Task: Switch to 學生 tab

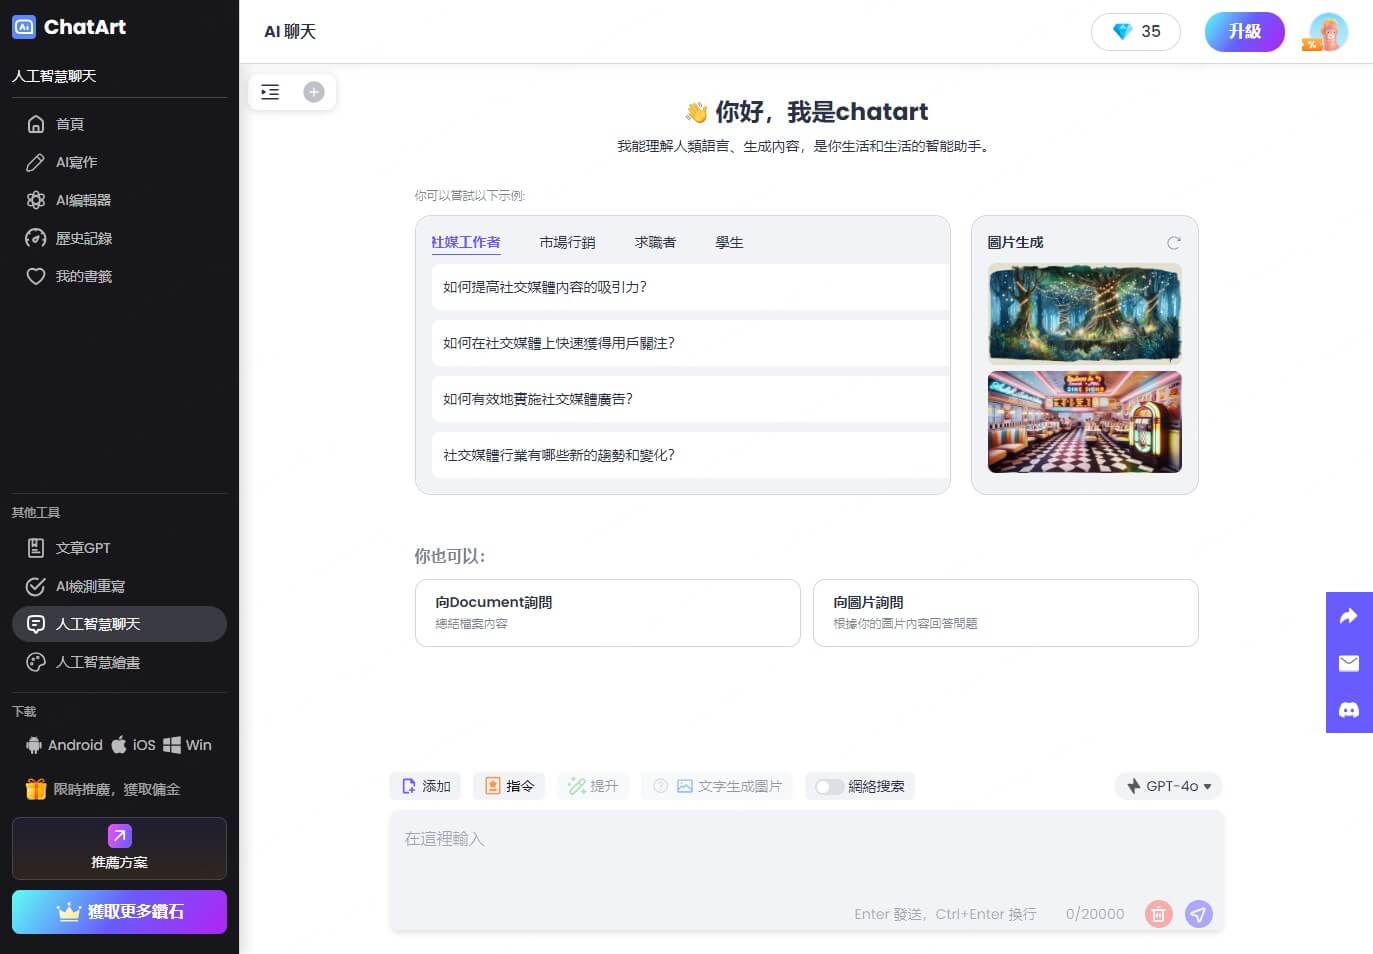Action: coord(729,242)
